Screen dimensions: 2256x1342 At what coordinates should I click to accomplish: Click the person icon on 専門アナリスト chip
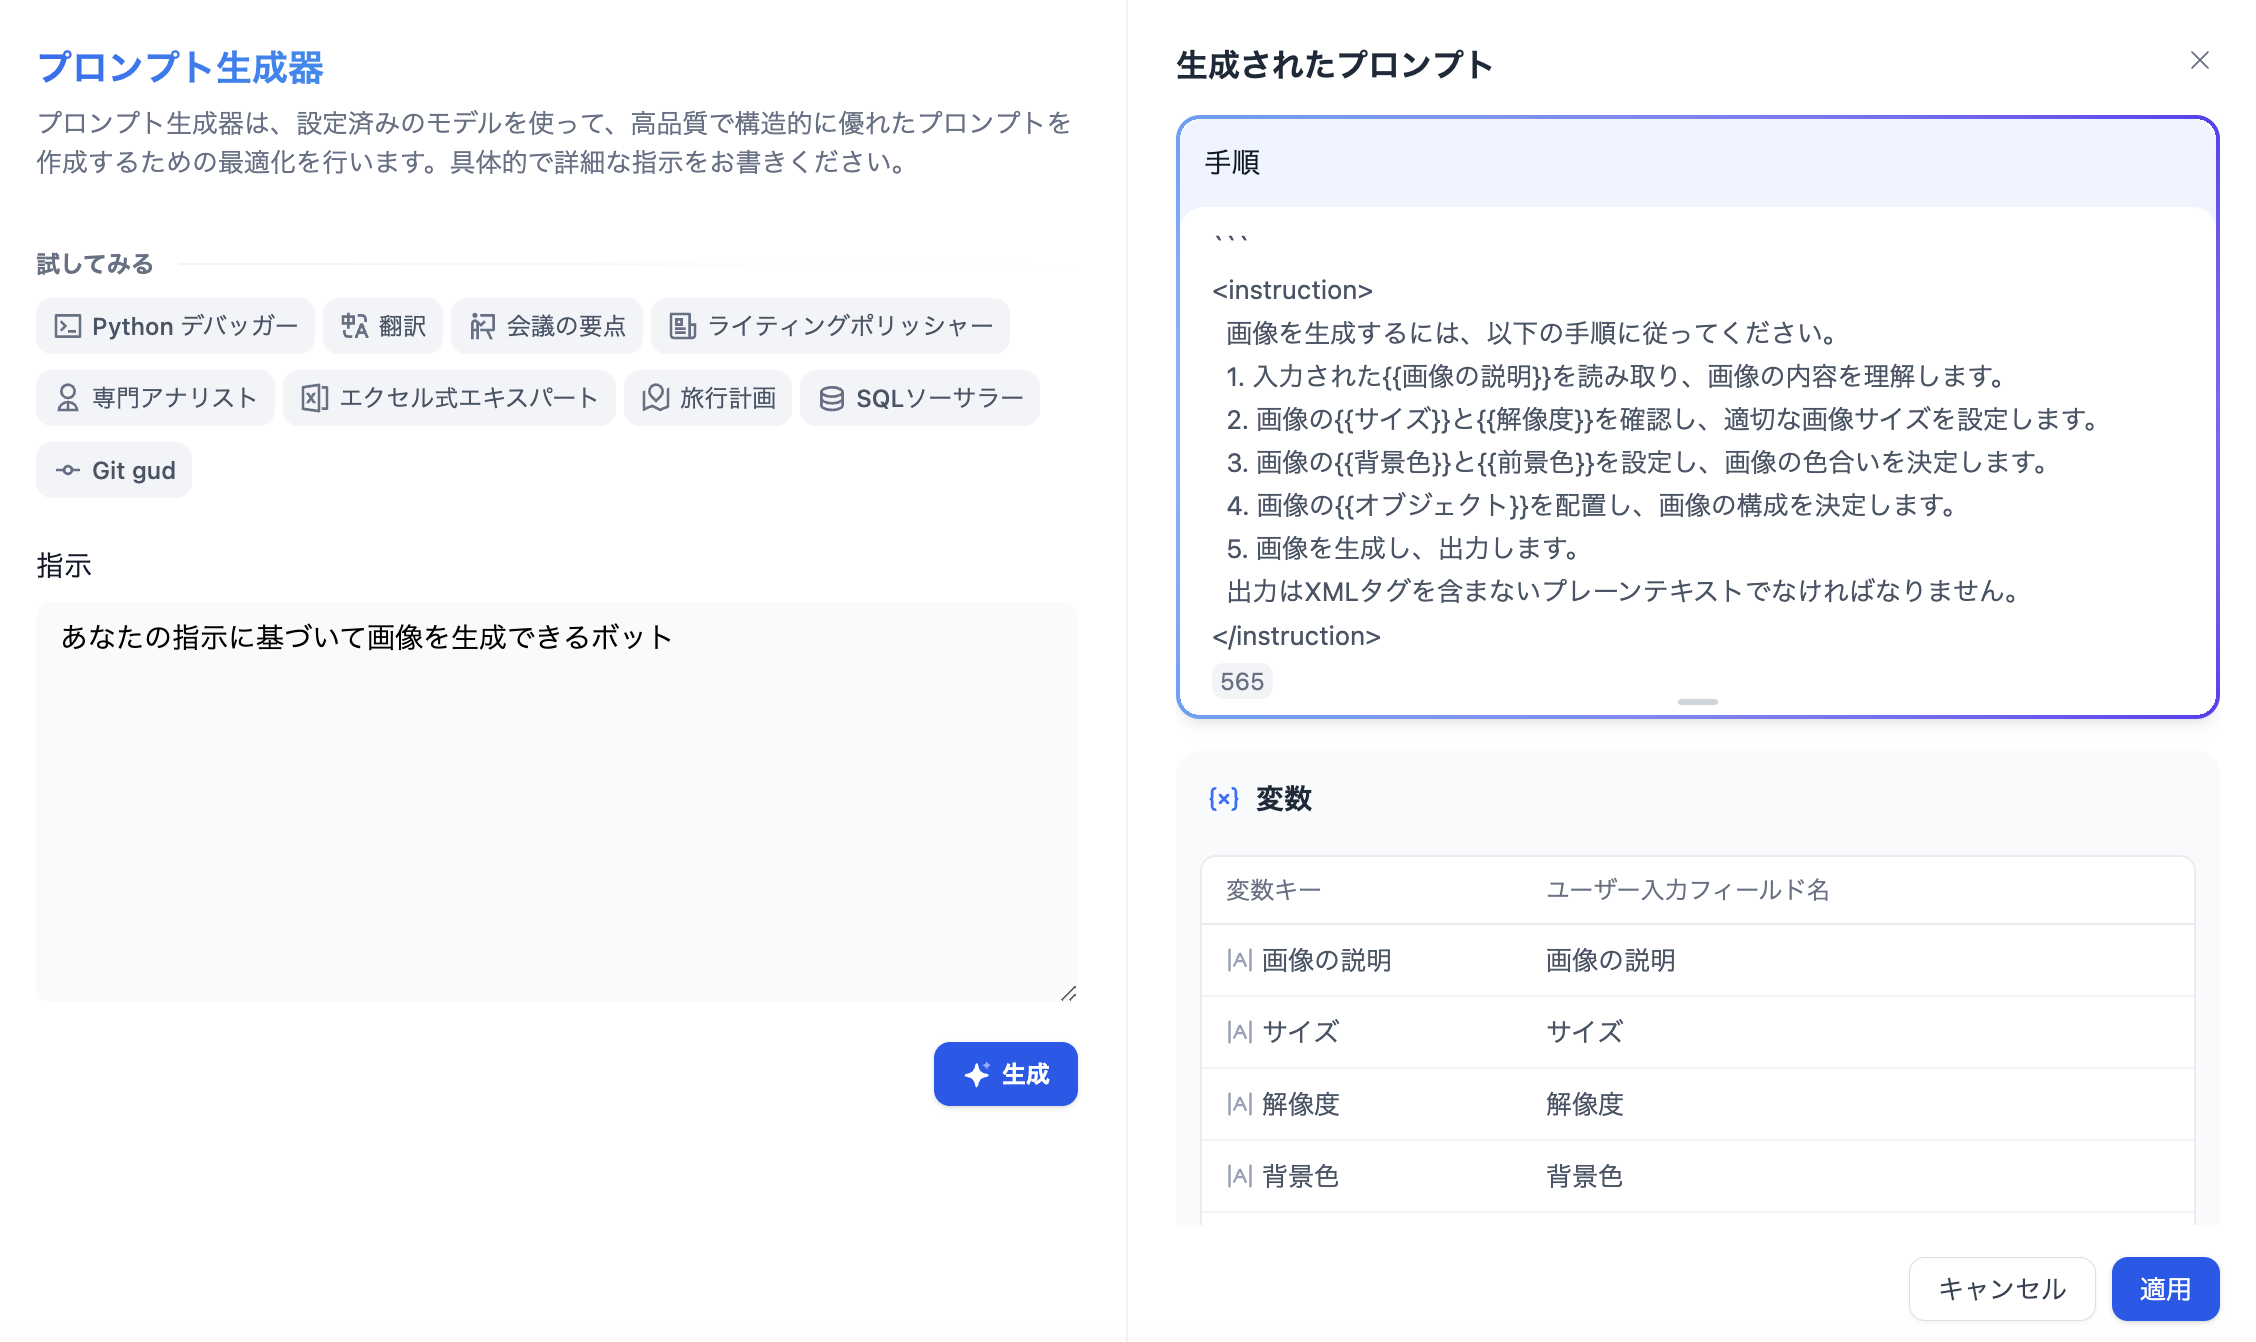(x=67, y=398)
